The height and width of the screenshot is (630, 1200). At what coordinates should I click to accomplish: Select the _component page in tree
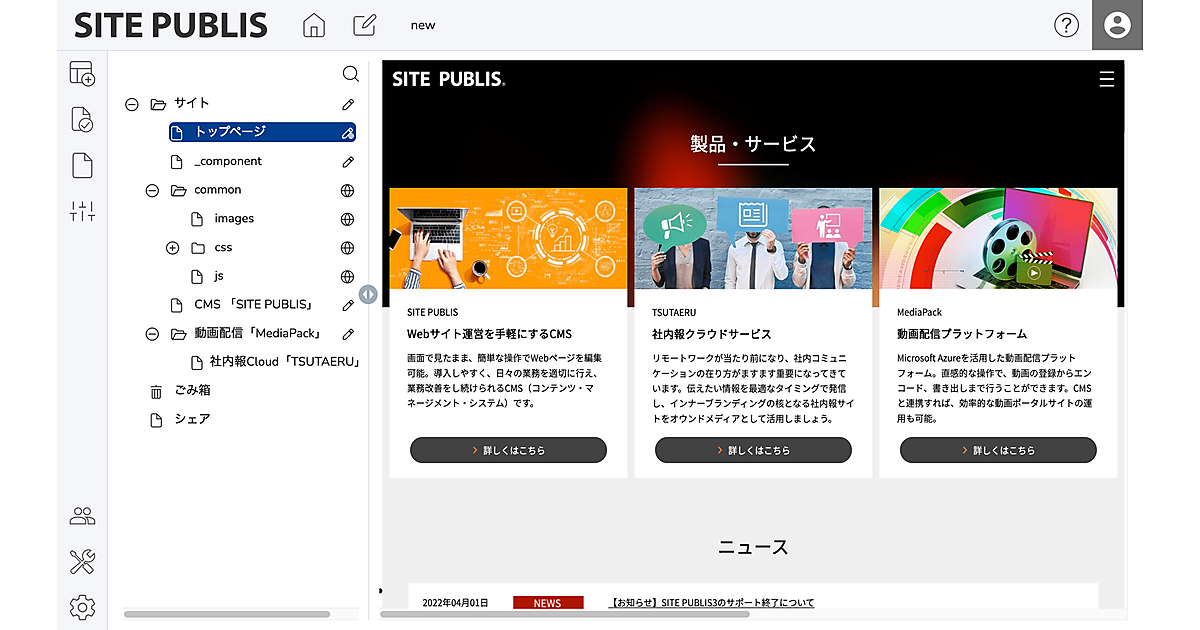228,162
